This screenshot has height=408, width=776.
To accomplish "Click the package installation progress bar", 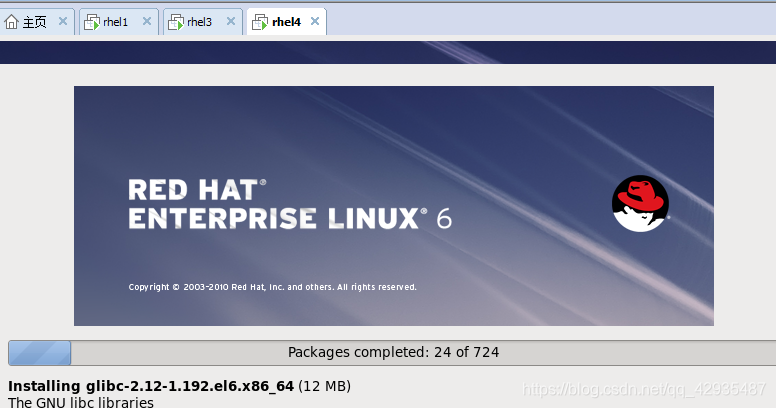I will click(x=392, y=353).
